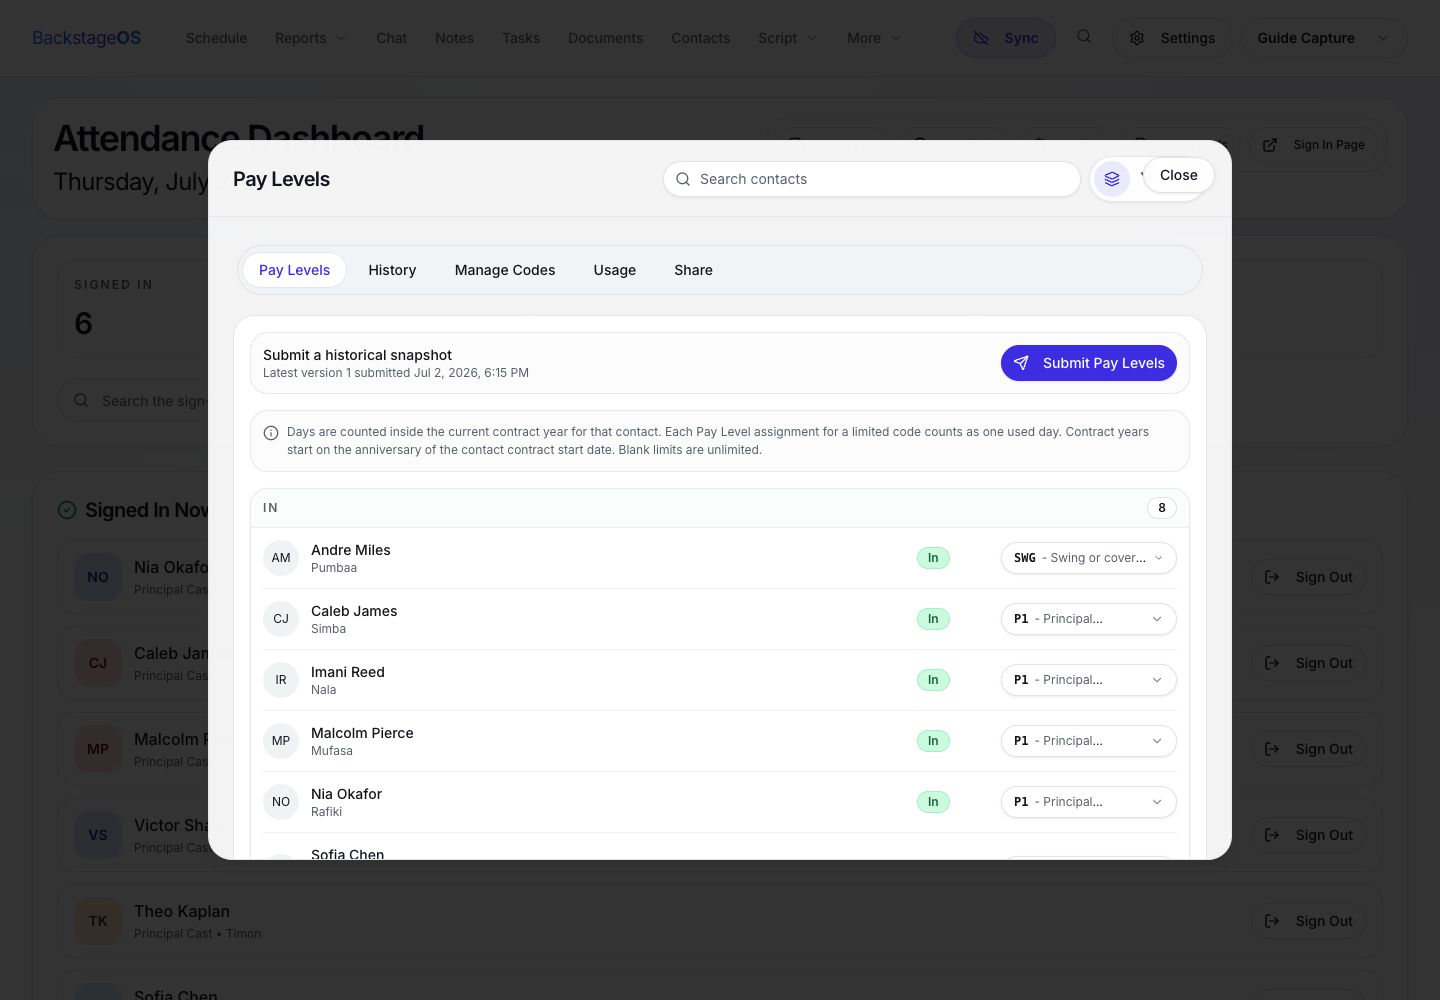Click the Submit Pay Levels button
Viewport: 1440px width, 1000px height.
tap(1089, 363)
